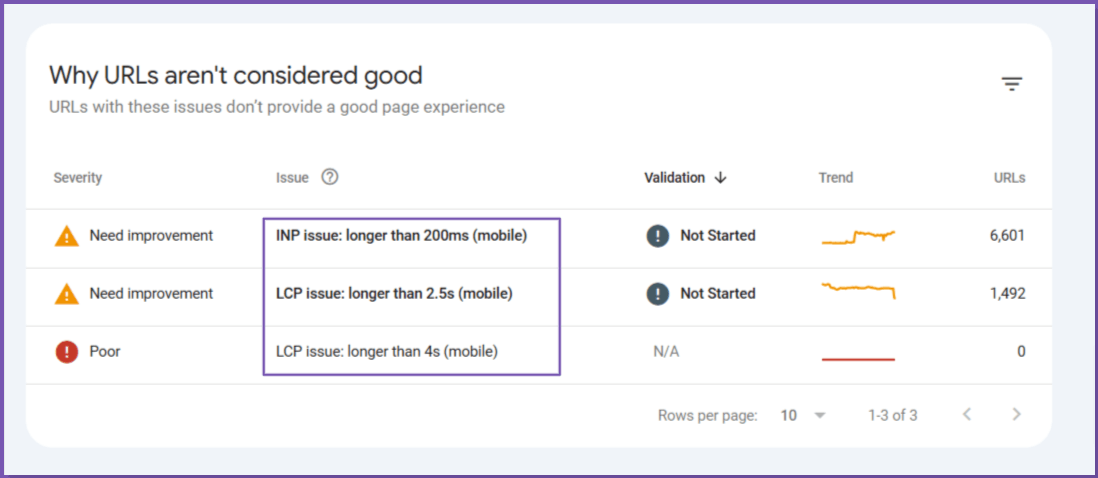Click the 1,492 URLs count
This screenshot has height=478, width=1098.
click(1005, 294)
